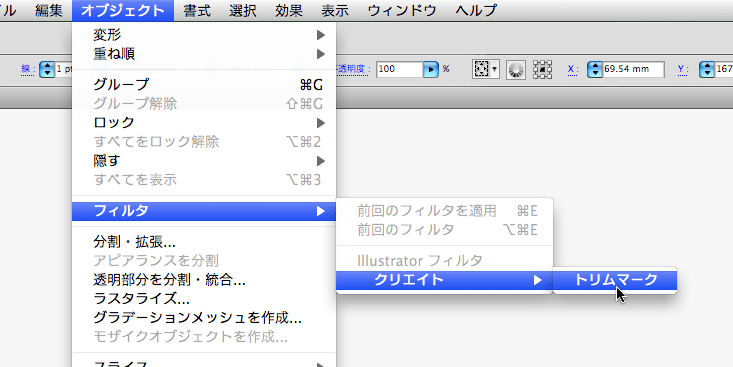733x367 pixels.
Task: Choose 分割・拡張... menu item
Action: coord(204,242)
